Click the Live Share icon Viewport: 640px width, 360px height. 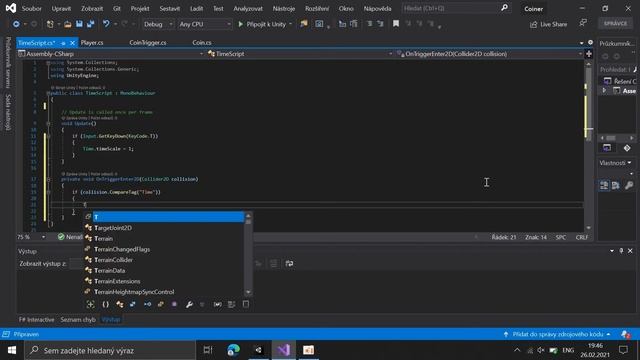coord(533,24)
